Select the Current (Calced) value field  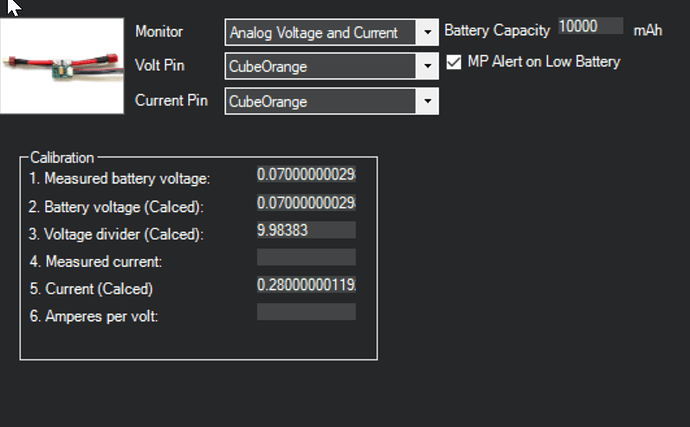[x=306, y=285]
